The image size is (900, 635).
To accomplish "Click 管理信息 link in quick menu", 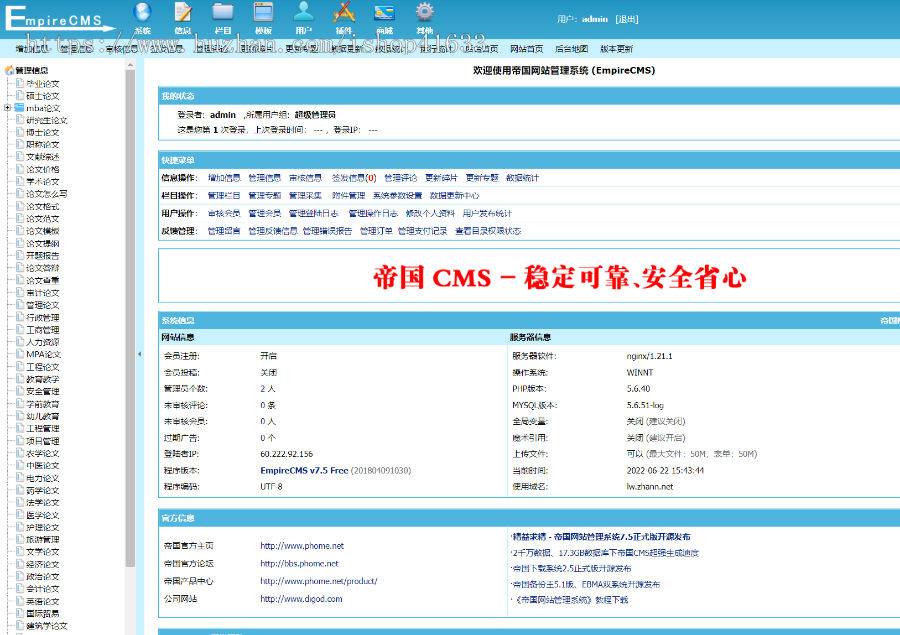I will pos(265,178).
